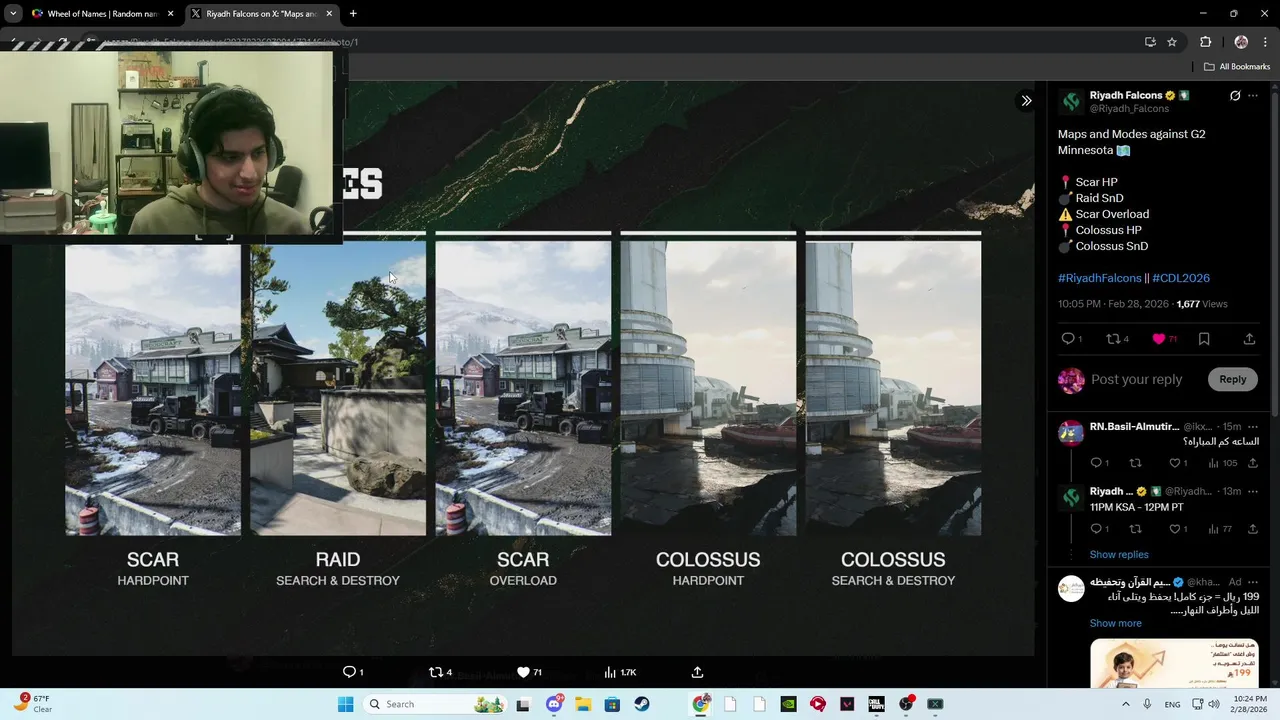Collapse the tweet sidebar with double-chevron icon
Image resolution: width=1280 pixels, height=720 pixels.
point(1026,101)
